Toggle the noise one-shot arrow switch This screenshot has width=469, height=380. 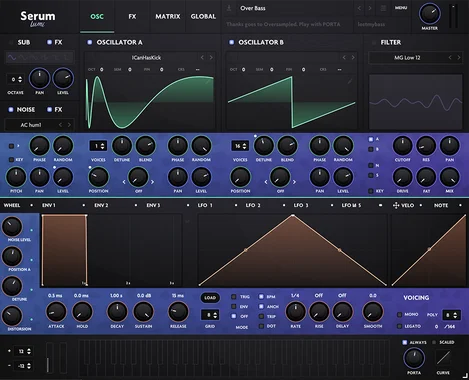click(x=11, y=146)
